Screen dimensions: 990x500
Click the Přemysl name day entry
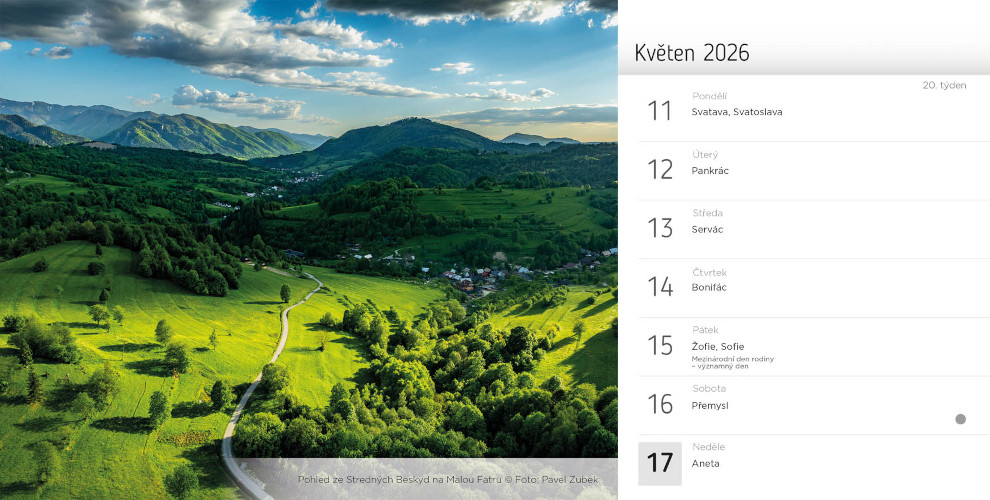pyautogui.click(x=710, y=405)
